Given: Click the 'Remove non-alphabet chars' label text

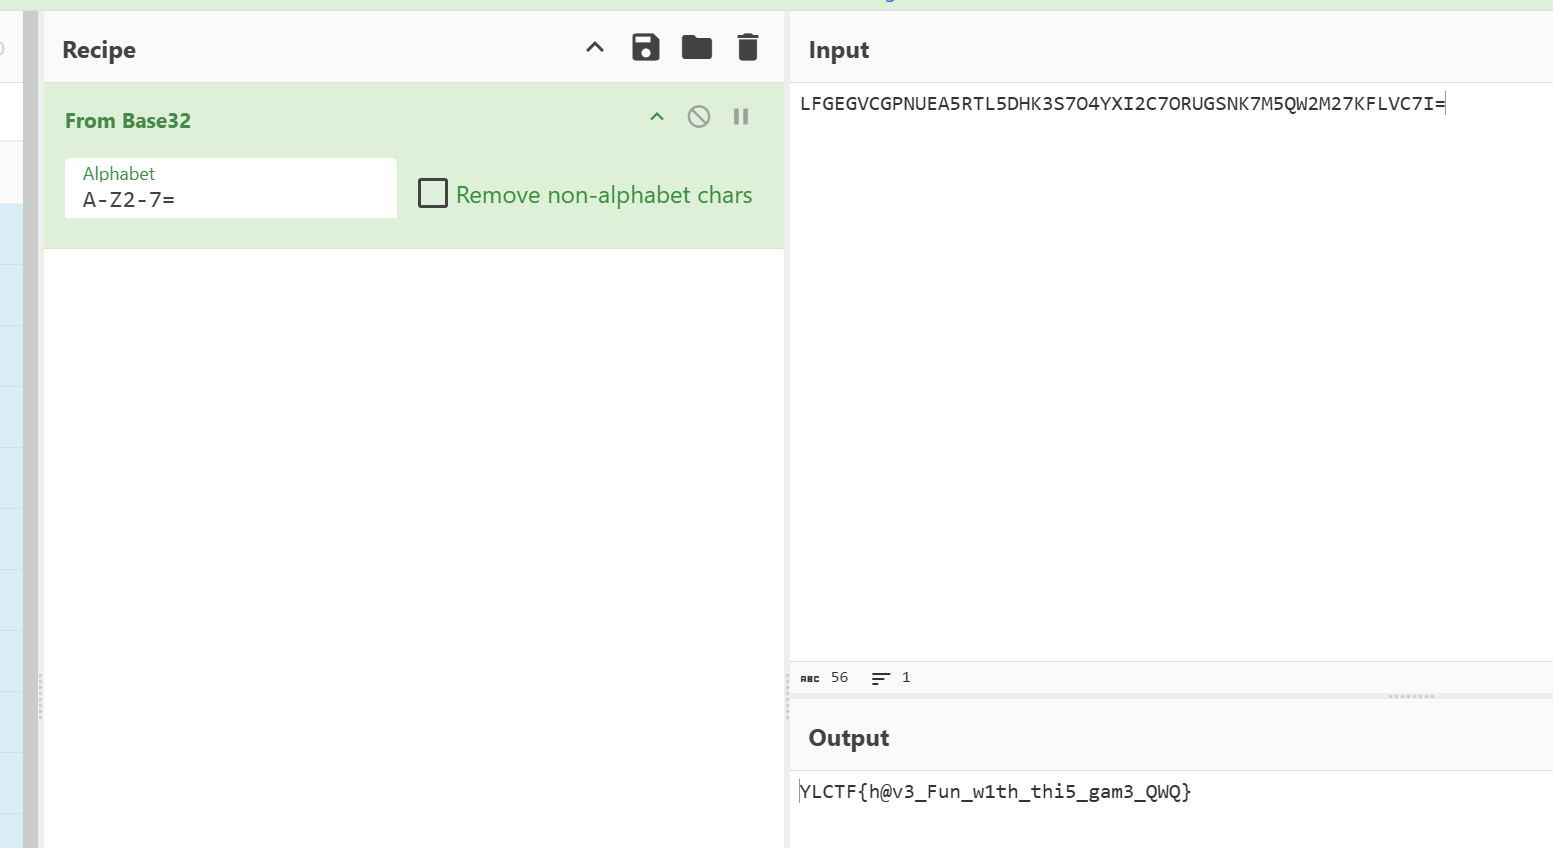Looking at the screenshot, I should tap(604, 195).
